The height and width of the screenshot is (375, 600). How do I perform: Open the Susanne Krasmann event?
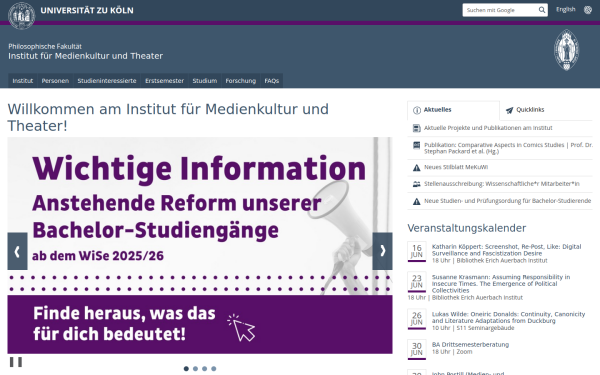[x=501, y=284]
